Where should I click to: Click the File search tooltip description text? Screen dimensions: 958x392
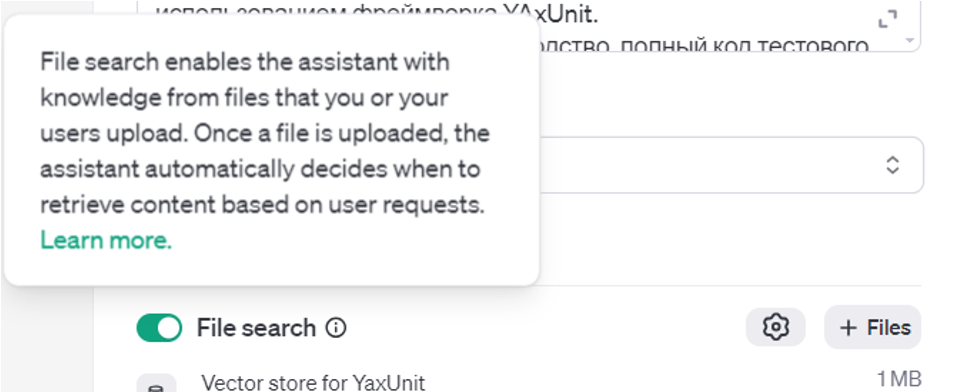[265, 133]
